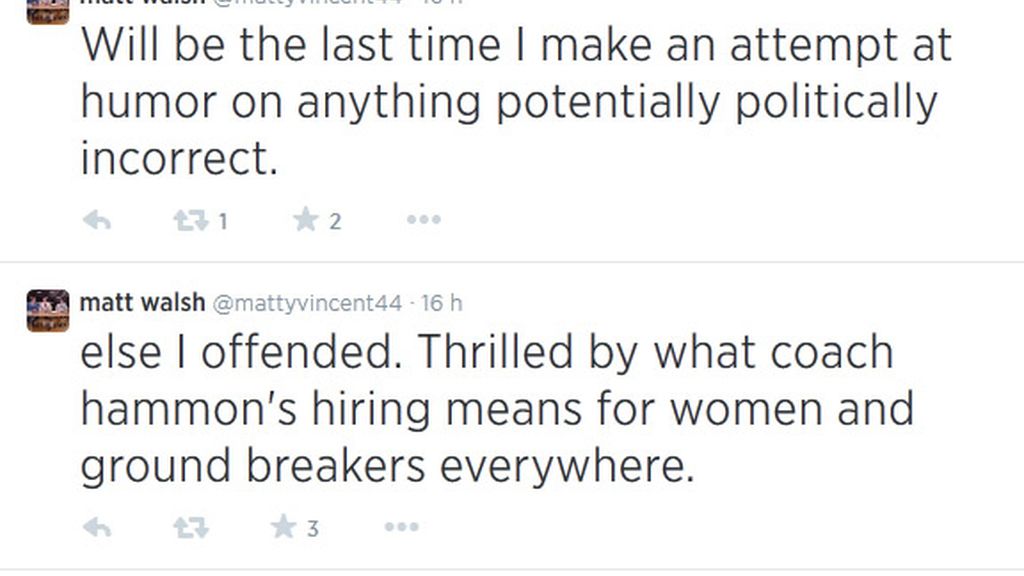Open the tweet permalink via "16 h" timestamp
Viewport: 1024px width, 576px height.
(442, 303)
